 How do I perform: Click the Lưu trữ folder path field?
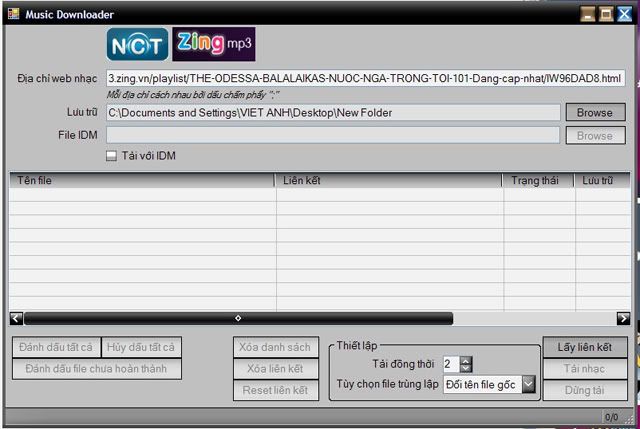pos(332,113)
